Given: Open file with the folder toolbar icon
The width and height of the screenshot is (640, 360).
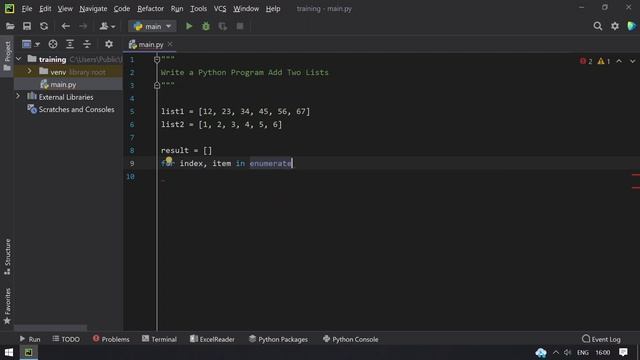Looking at the screenshot, I should [x=10, y=26].
